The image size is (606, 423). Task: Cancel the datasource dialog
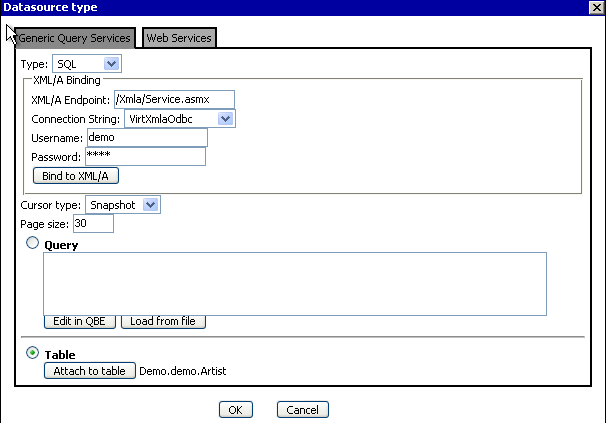(x=302, y=409)
